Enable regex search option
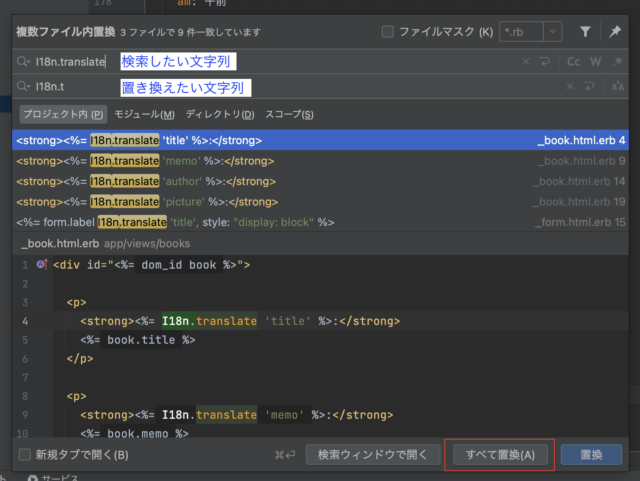Viewport: 640px width, 481px height. [618, 62]
